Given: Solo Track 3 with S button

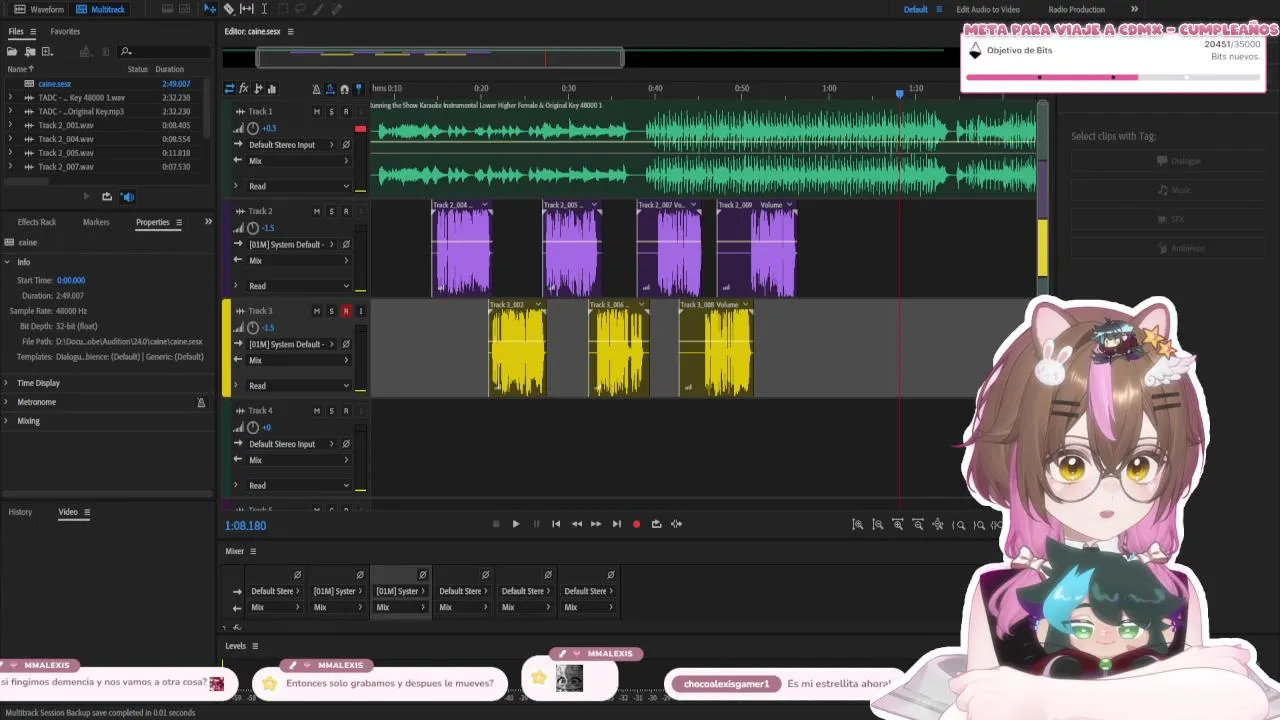Looking at the screenshot, I should 331,311.
